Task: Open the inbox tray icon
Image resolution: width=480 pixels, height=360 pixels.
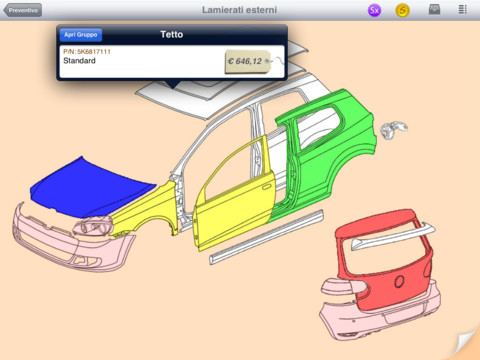Action: coord(434,9)
